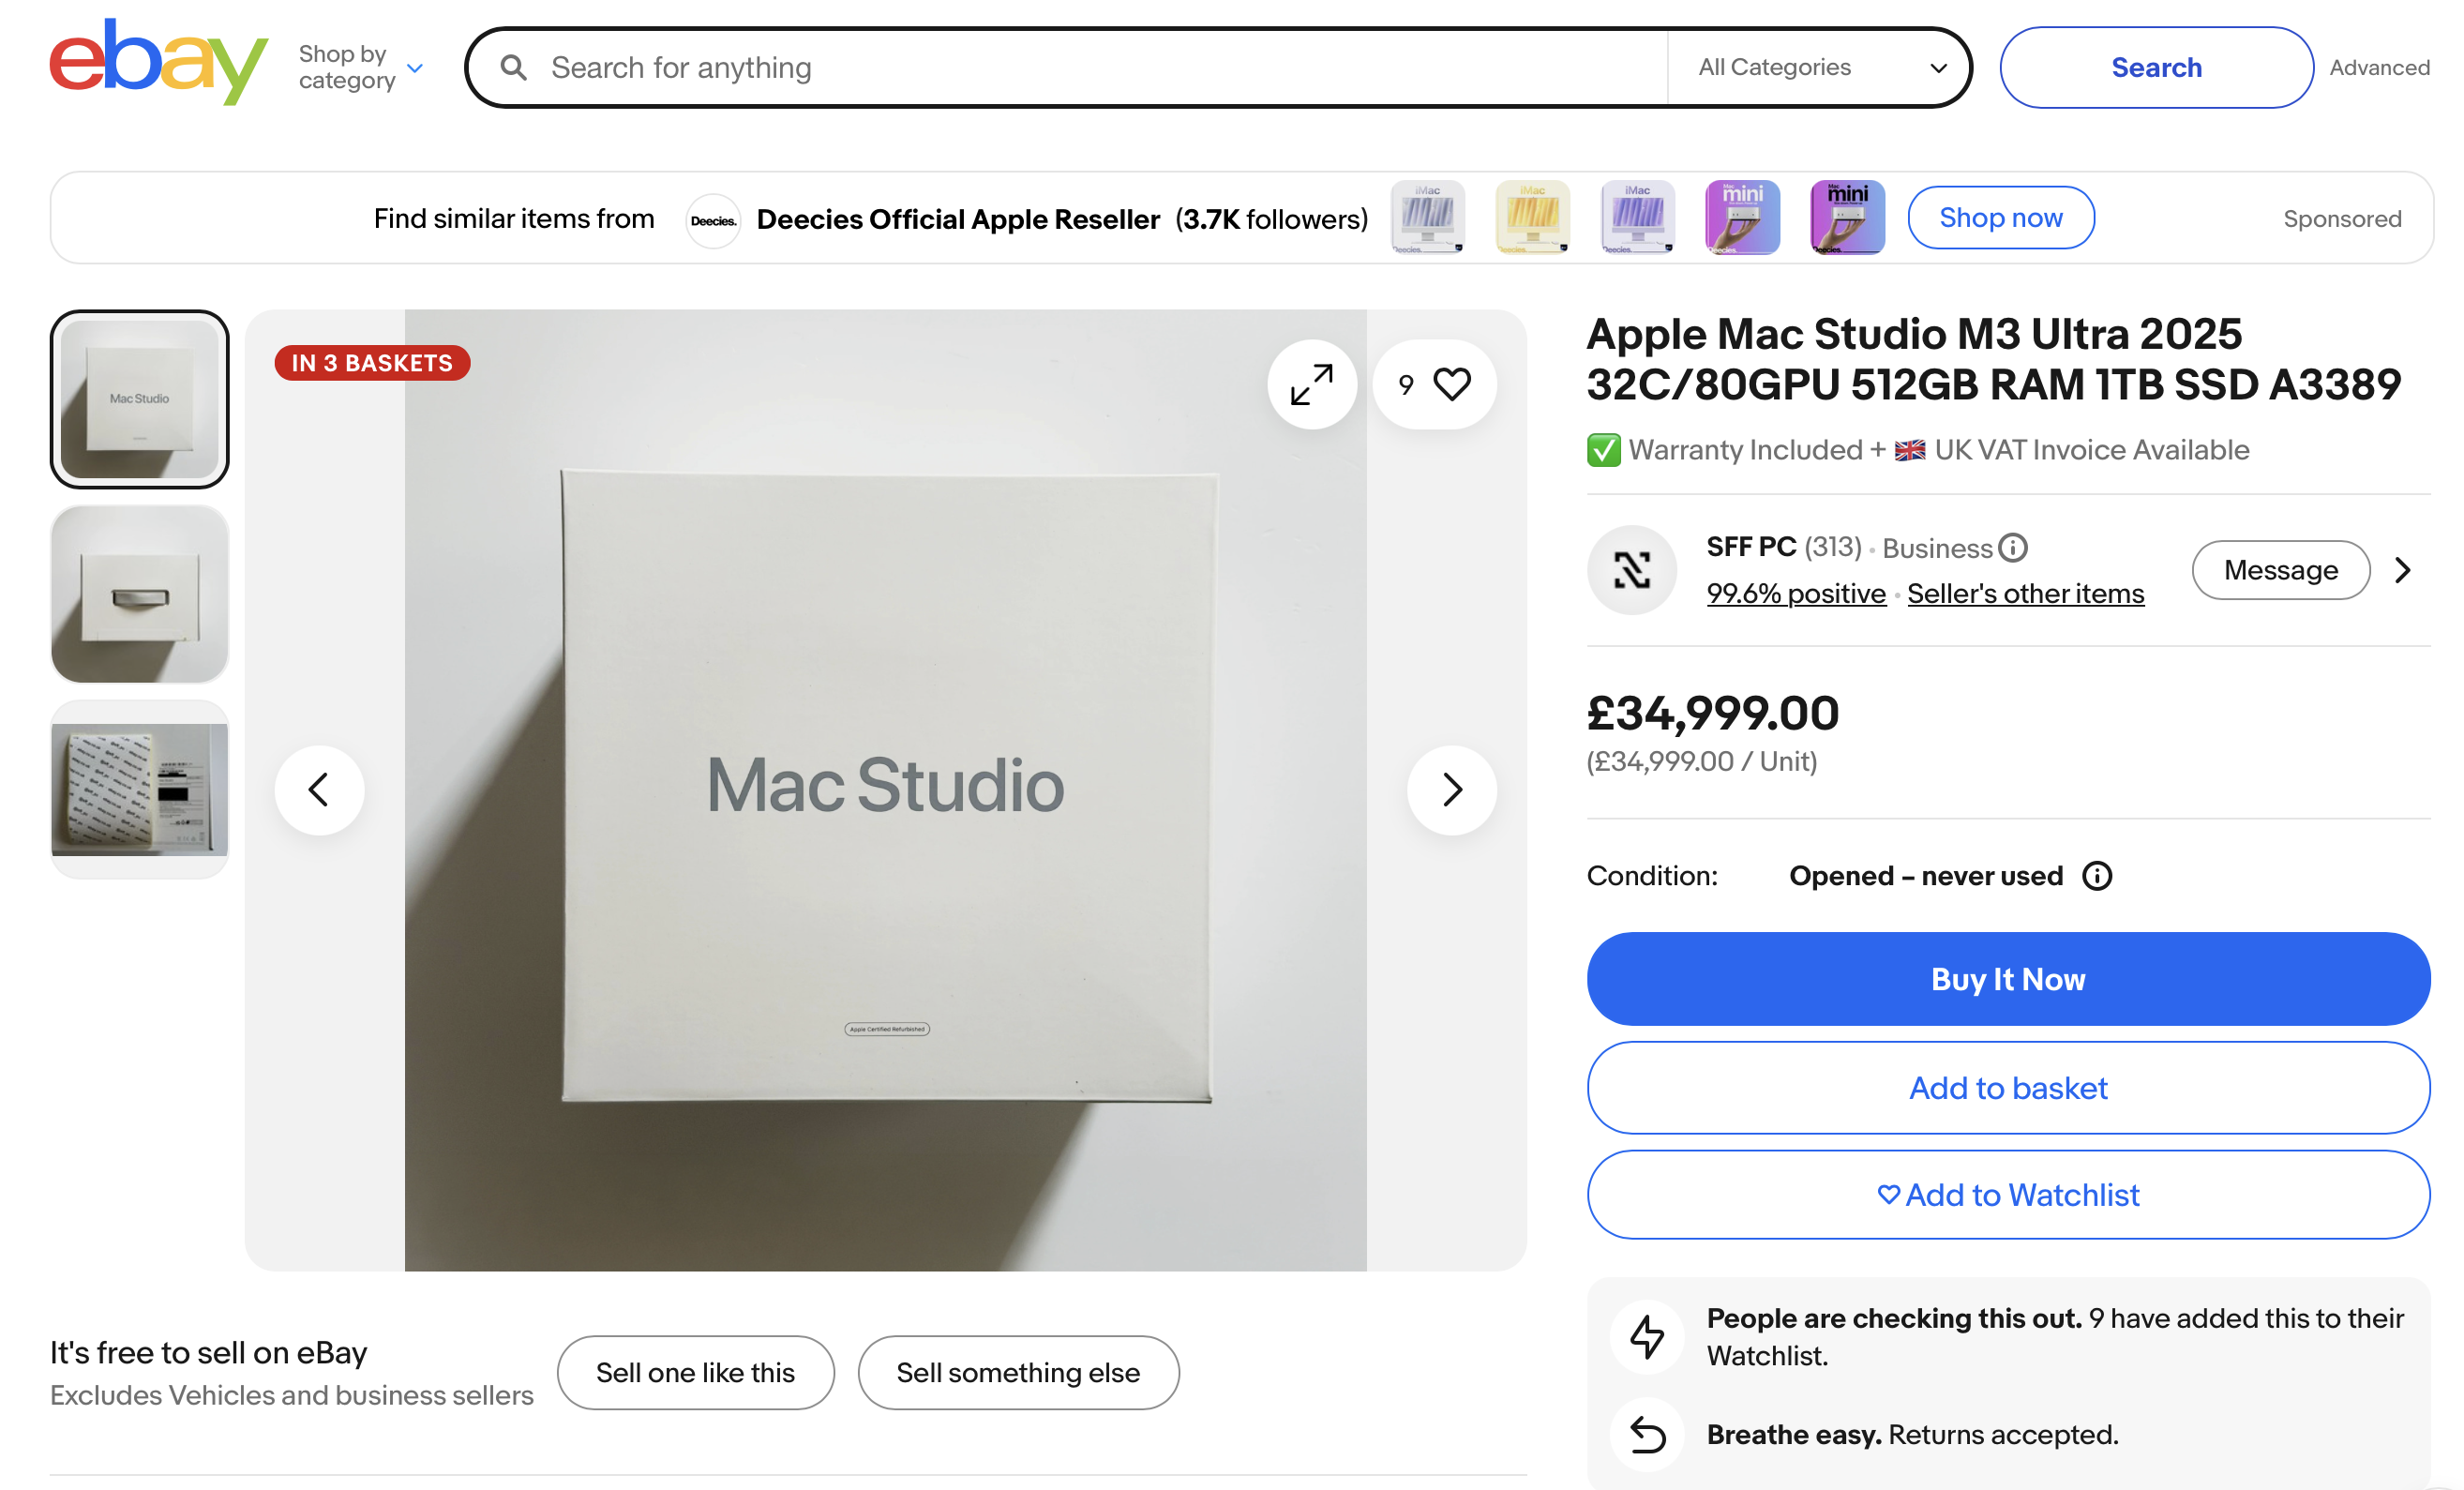Click the eBay logo
Viewport: 2464px width, 1490px height.
pyautogui.click(x=159, y=62)
